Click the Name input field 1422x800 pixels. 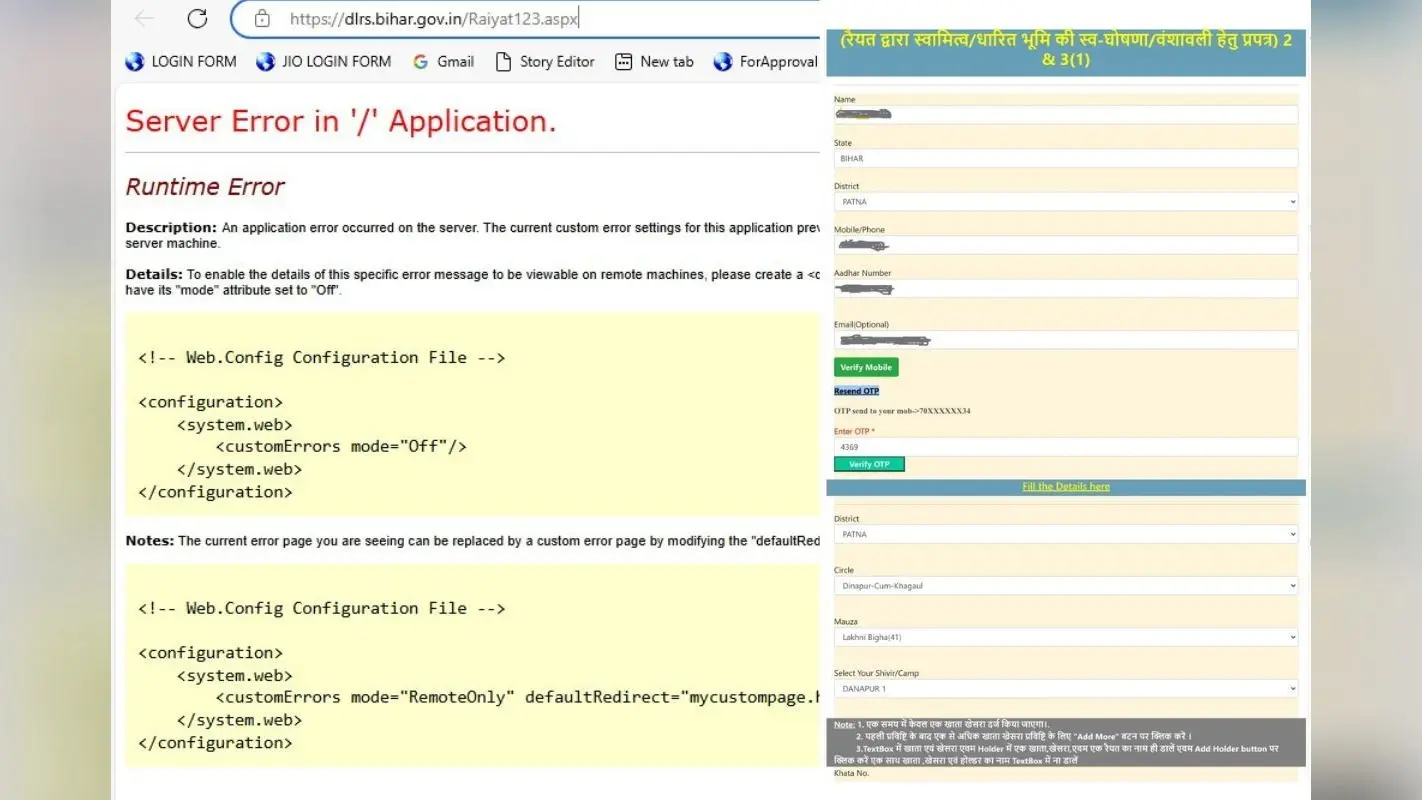pyautogui.click(x=1066, y=115)
